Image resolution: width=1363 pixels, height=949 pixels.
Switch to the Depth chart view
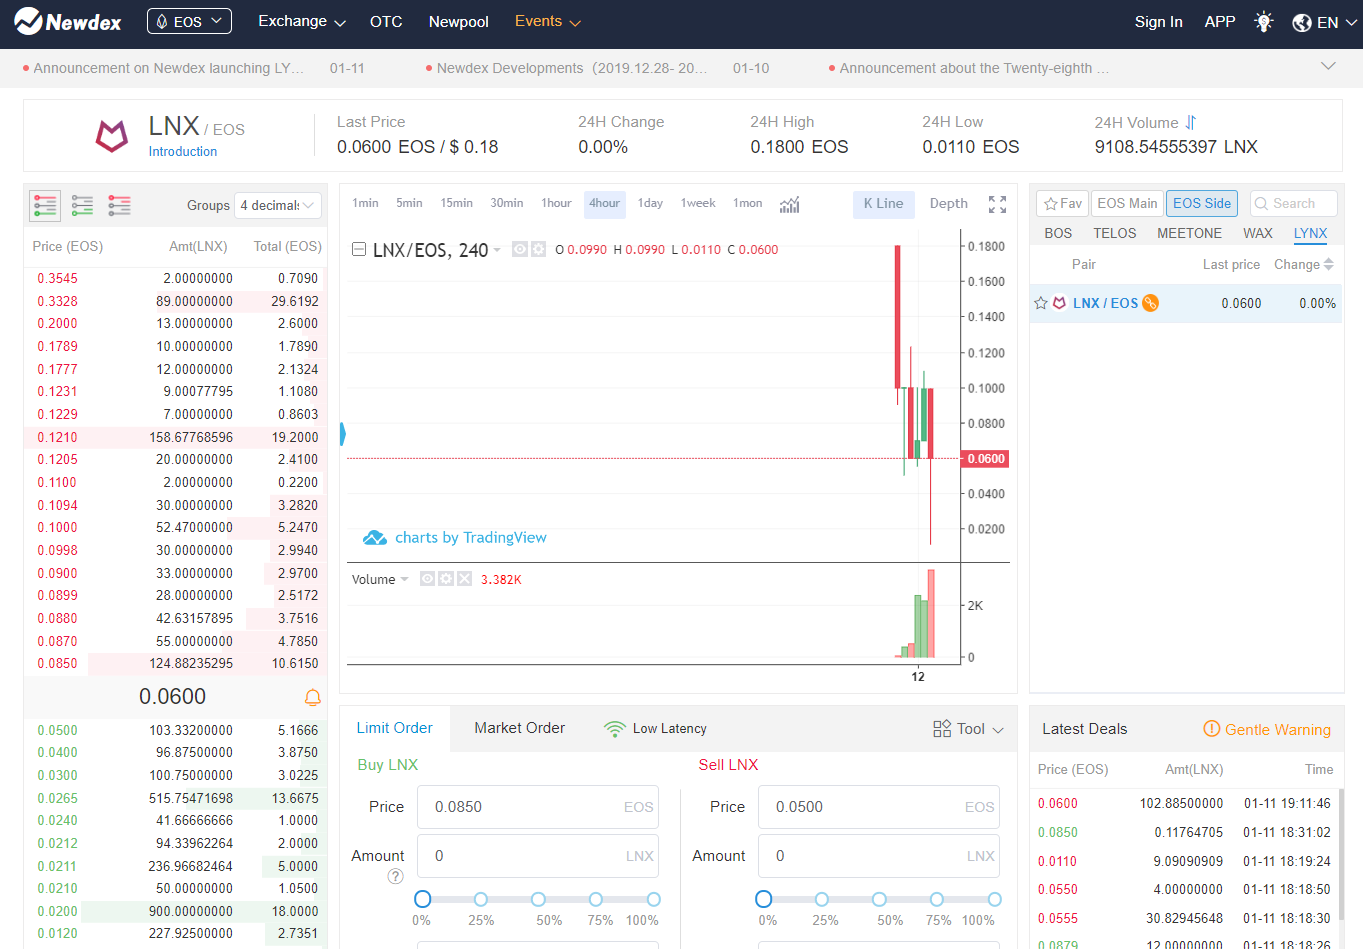click(x=948, y=203)
